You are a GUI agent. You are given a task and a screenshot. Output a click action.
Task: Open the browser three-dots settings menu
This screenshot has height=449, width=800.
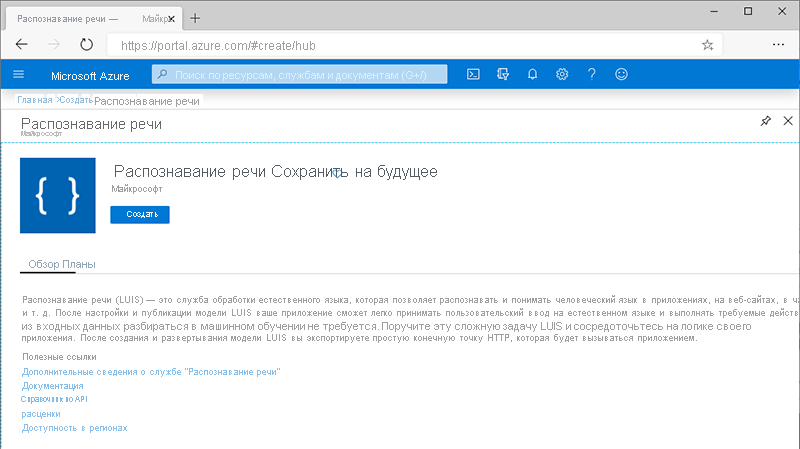(x=778, y=45)
